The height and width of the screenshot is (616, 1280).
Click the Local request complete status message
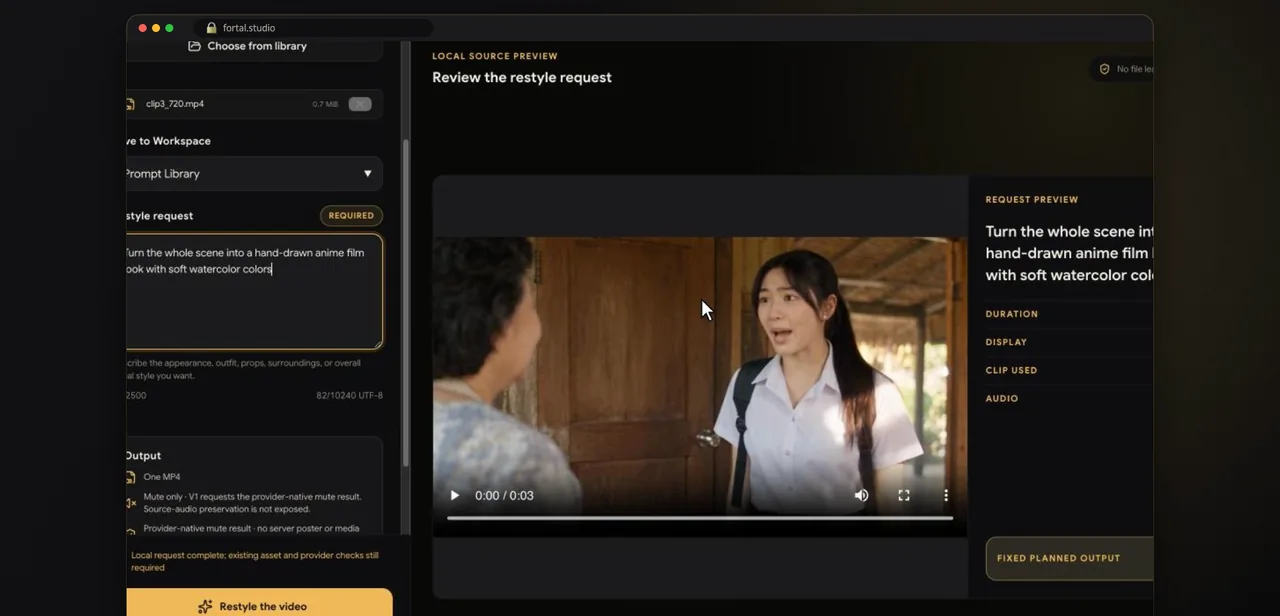(x=255, y=561)
